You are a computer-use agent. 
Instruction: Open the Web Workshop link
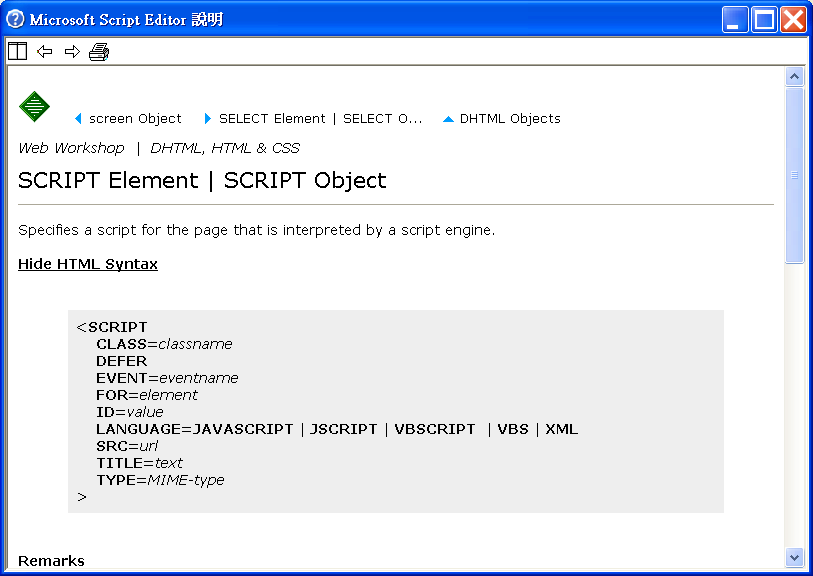coord(71,148)
